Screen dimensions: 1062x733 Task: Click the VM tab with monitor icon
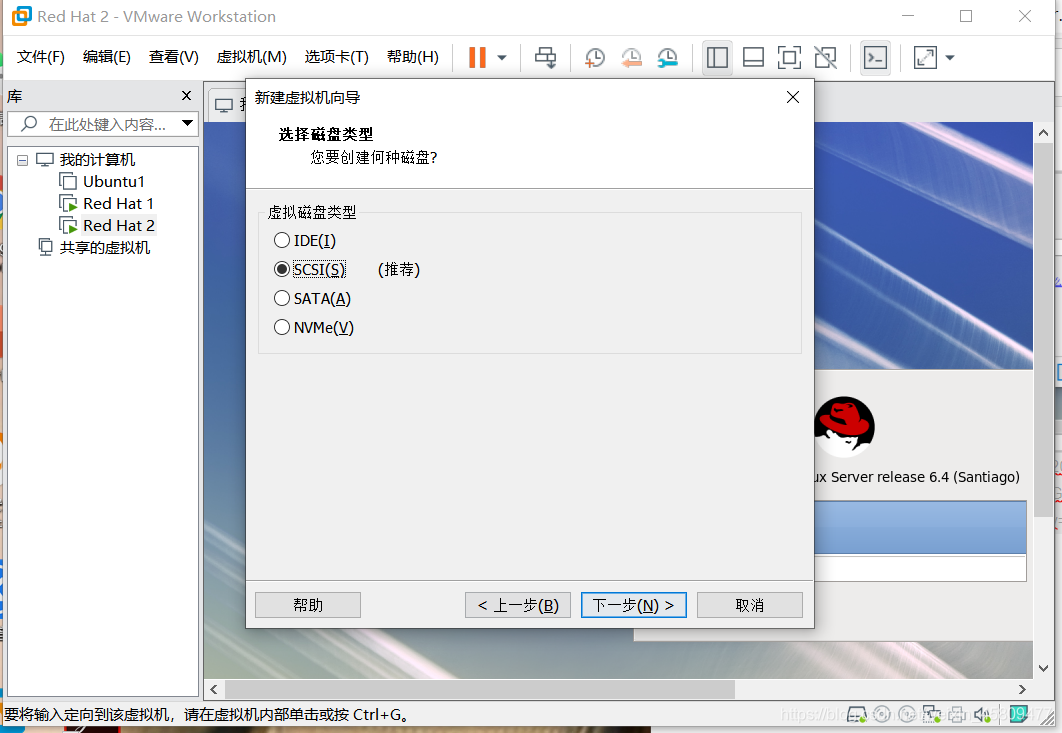point(226,105)
